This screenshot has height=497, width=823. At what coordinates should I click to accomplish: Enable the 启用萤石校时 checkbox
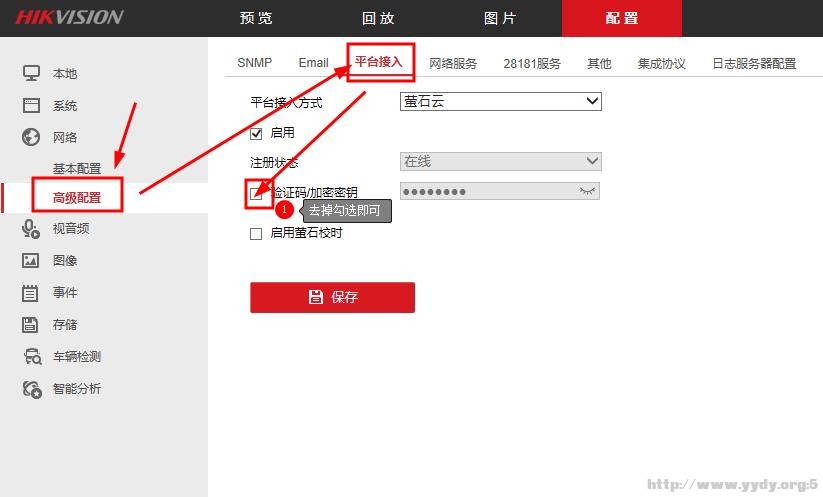tap(256, 234)
